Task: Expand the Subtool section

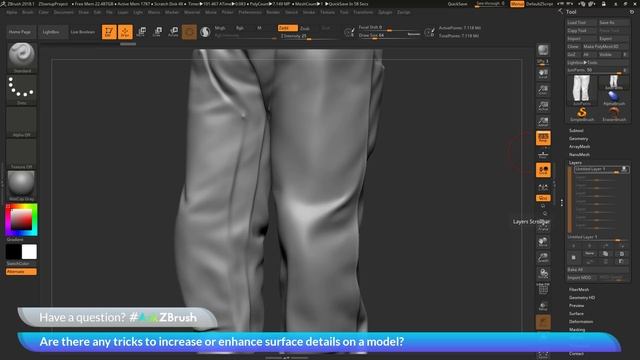Action: [576, 131]
